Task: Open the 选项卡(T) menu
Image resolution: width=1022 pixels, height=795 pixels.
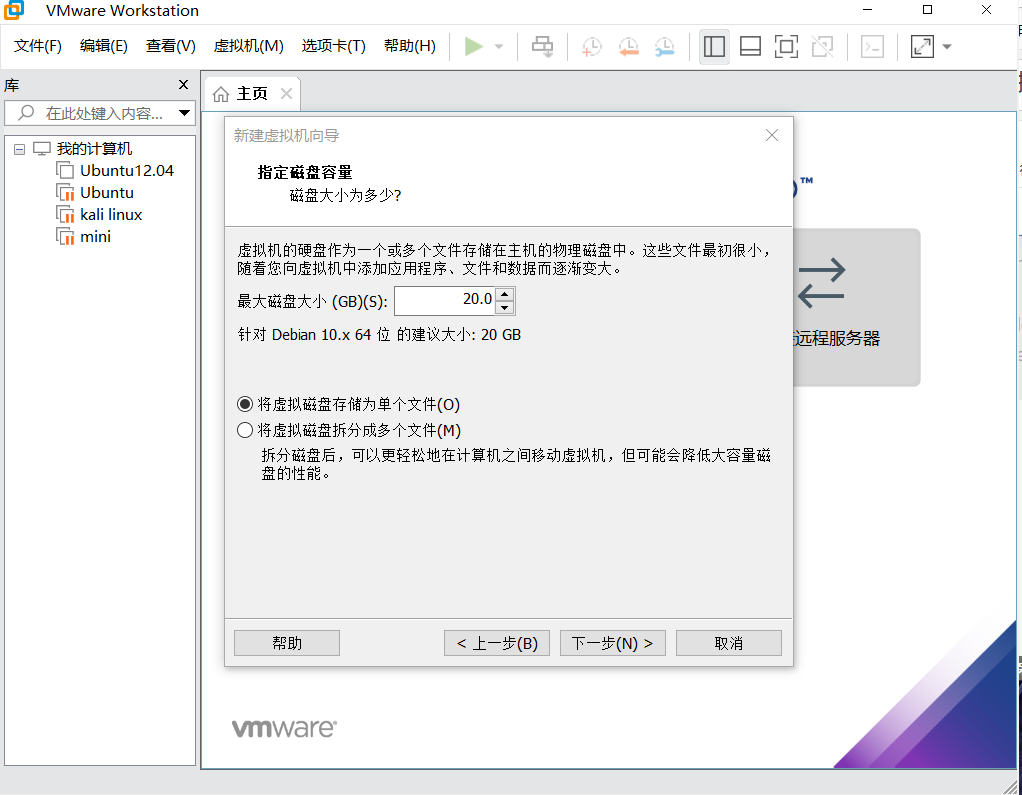Action: coord(334,46)
